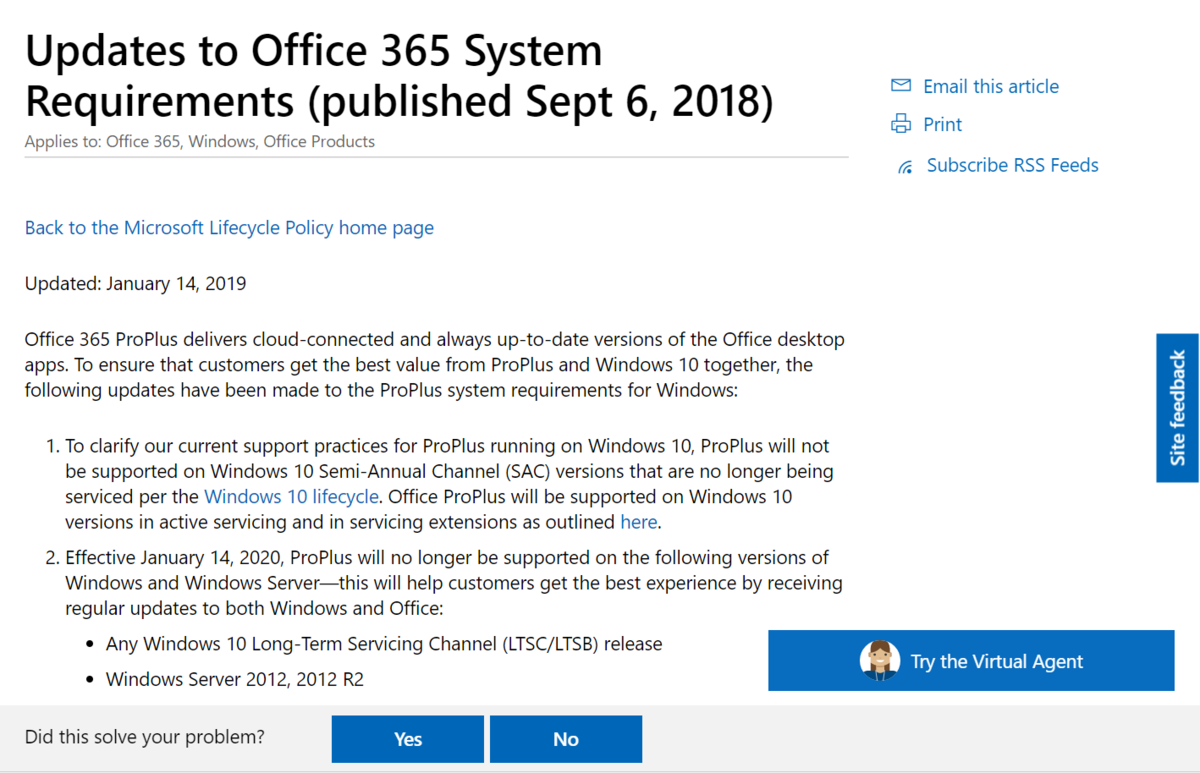Open Subscribe RSS Feeds link
Image resolution: width=1200 pixels, height=773 pixels.
point(1013,165)
